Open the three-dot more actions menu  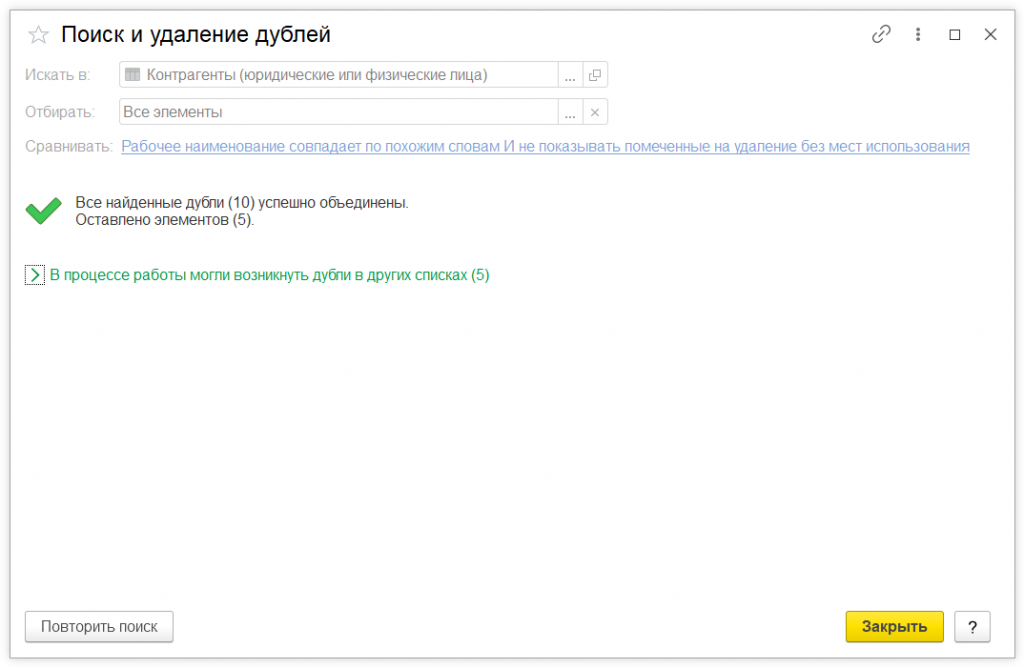918,34
